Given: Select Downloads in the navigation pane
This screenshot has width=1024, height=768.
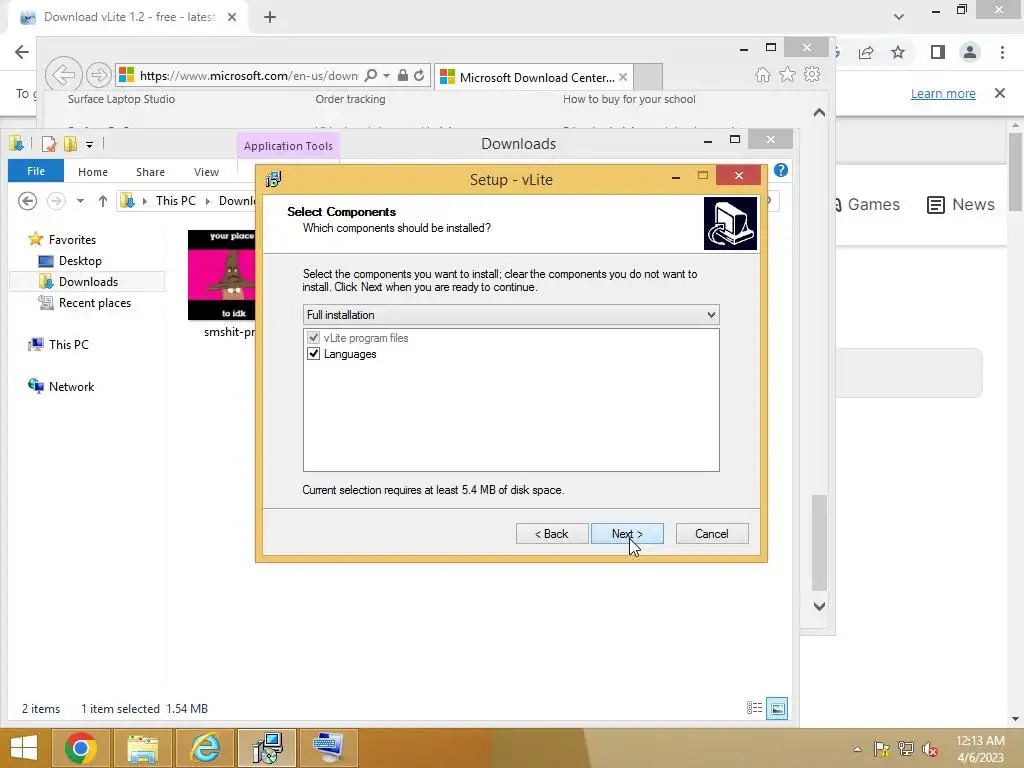Looking at the screenshot, I should 88,281.
